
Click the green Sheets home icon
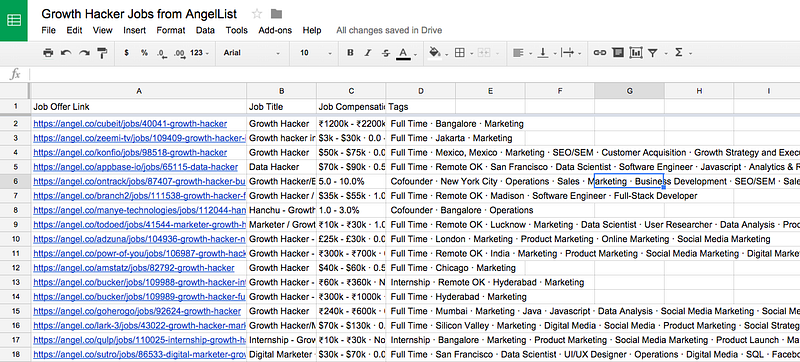click(x=14, y=20)
